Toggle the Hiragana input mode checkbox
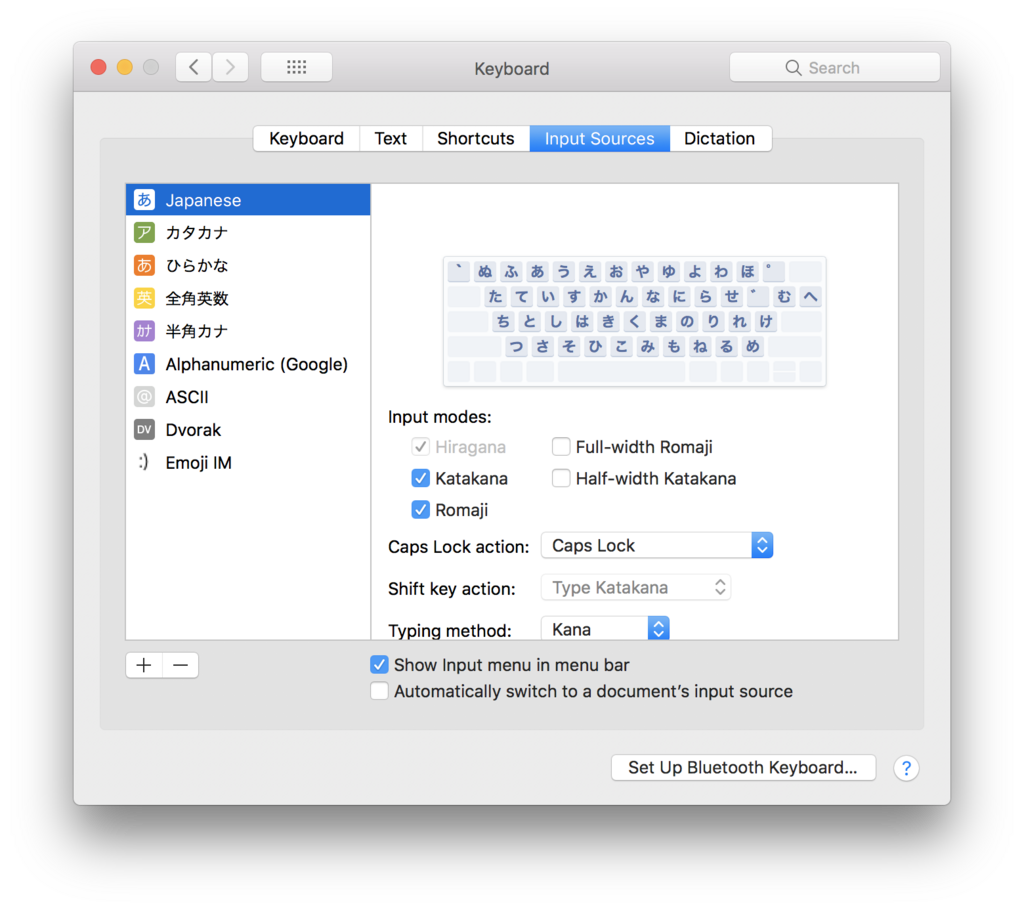 [420, 447]
